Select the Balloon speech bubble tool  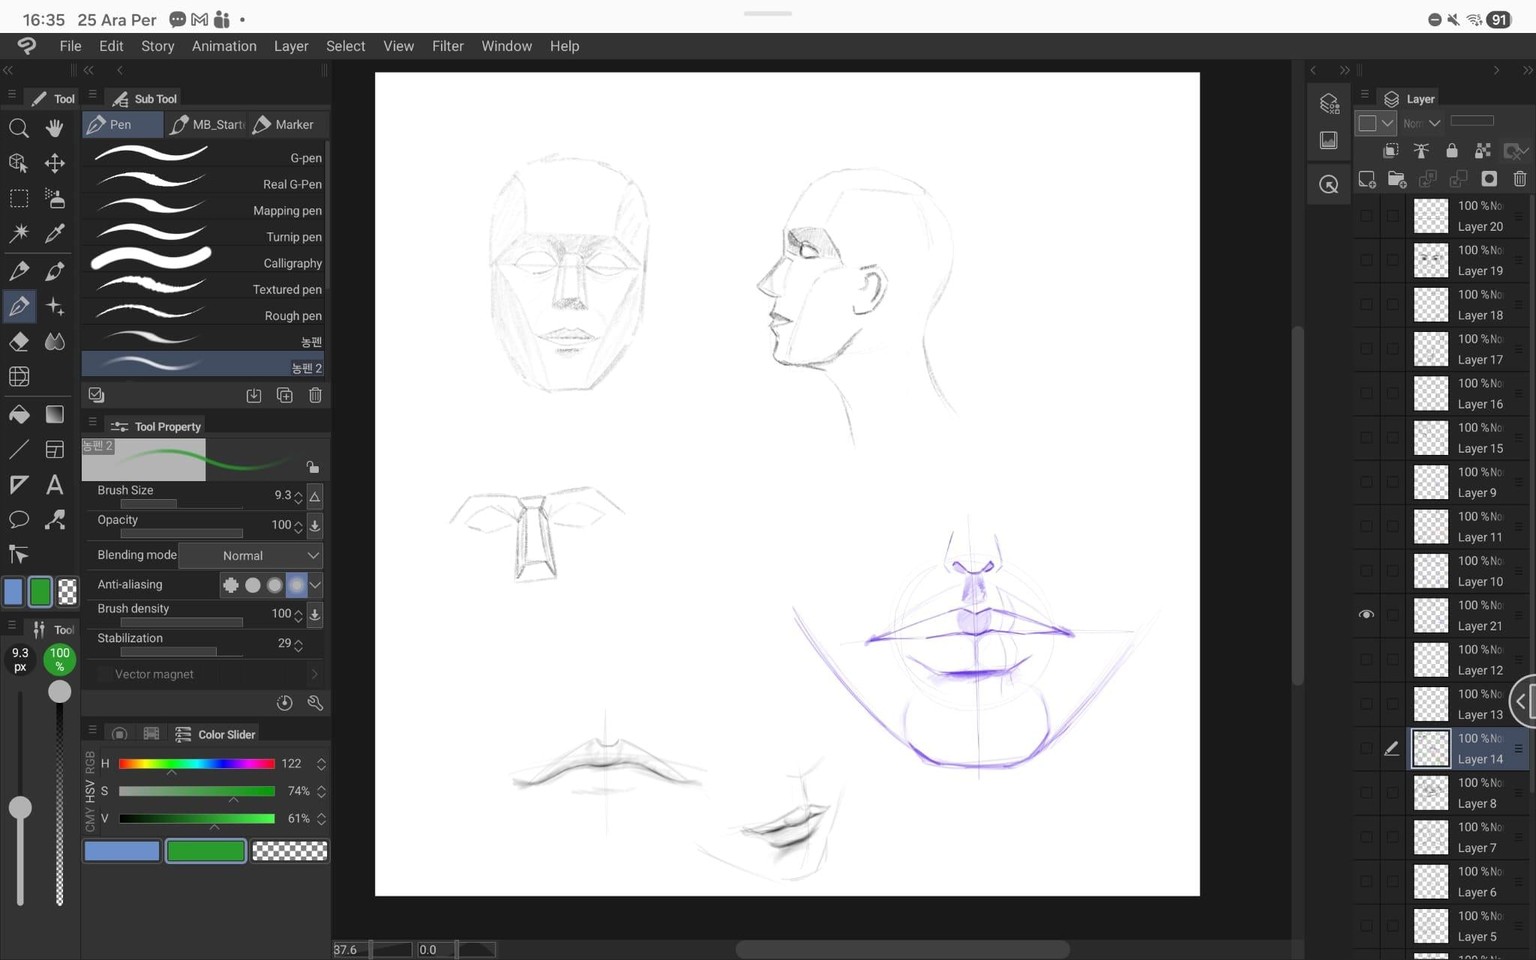click(18, 520)
